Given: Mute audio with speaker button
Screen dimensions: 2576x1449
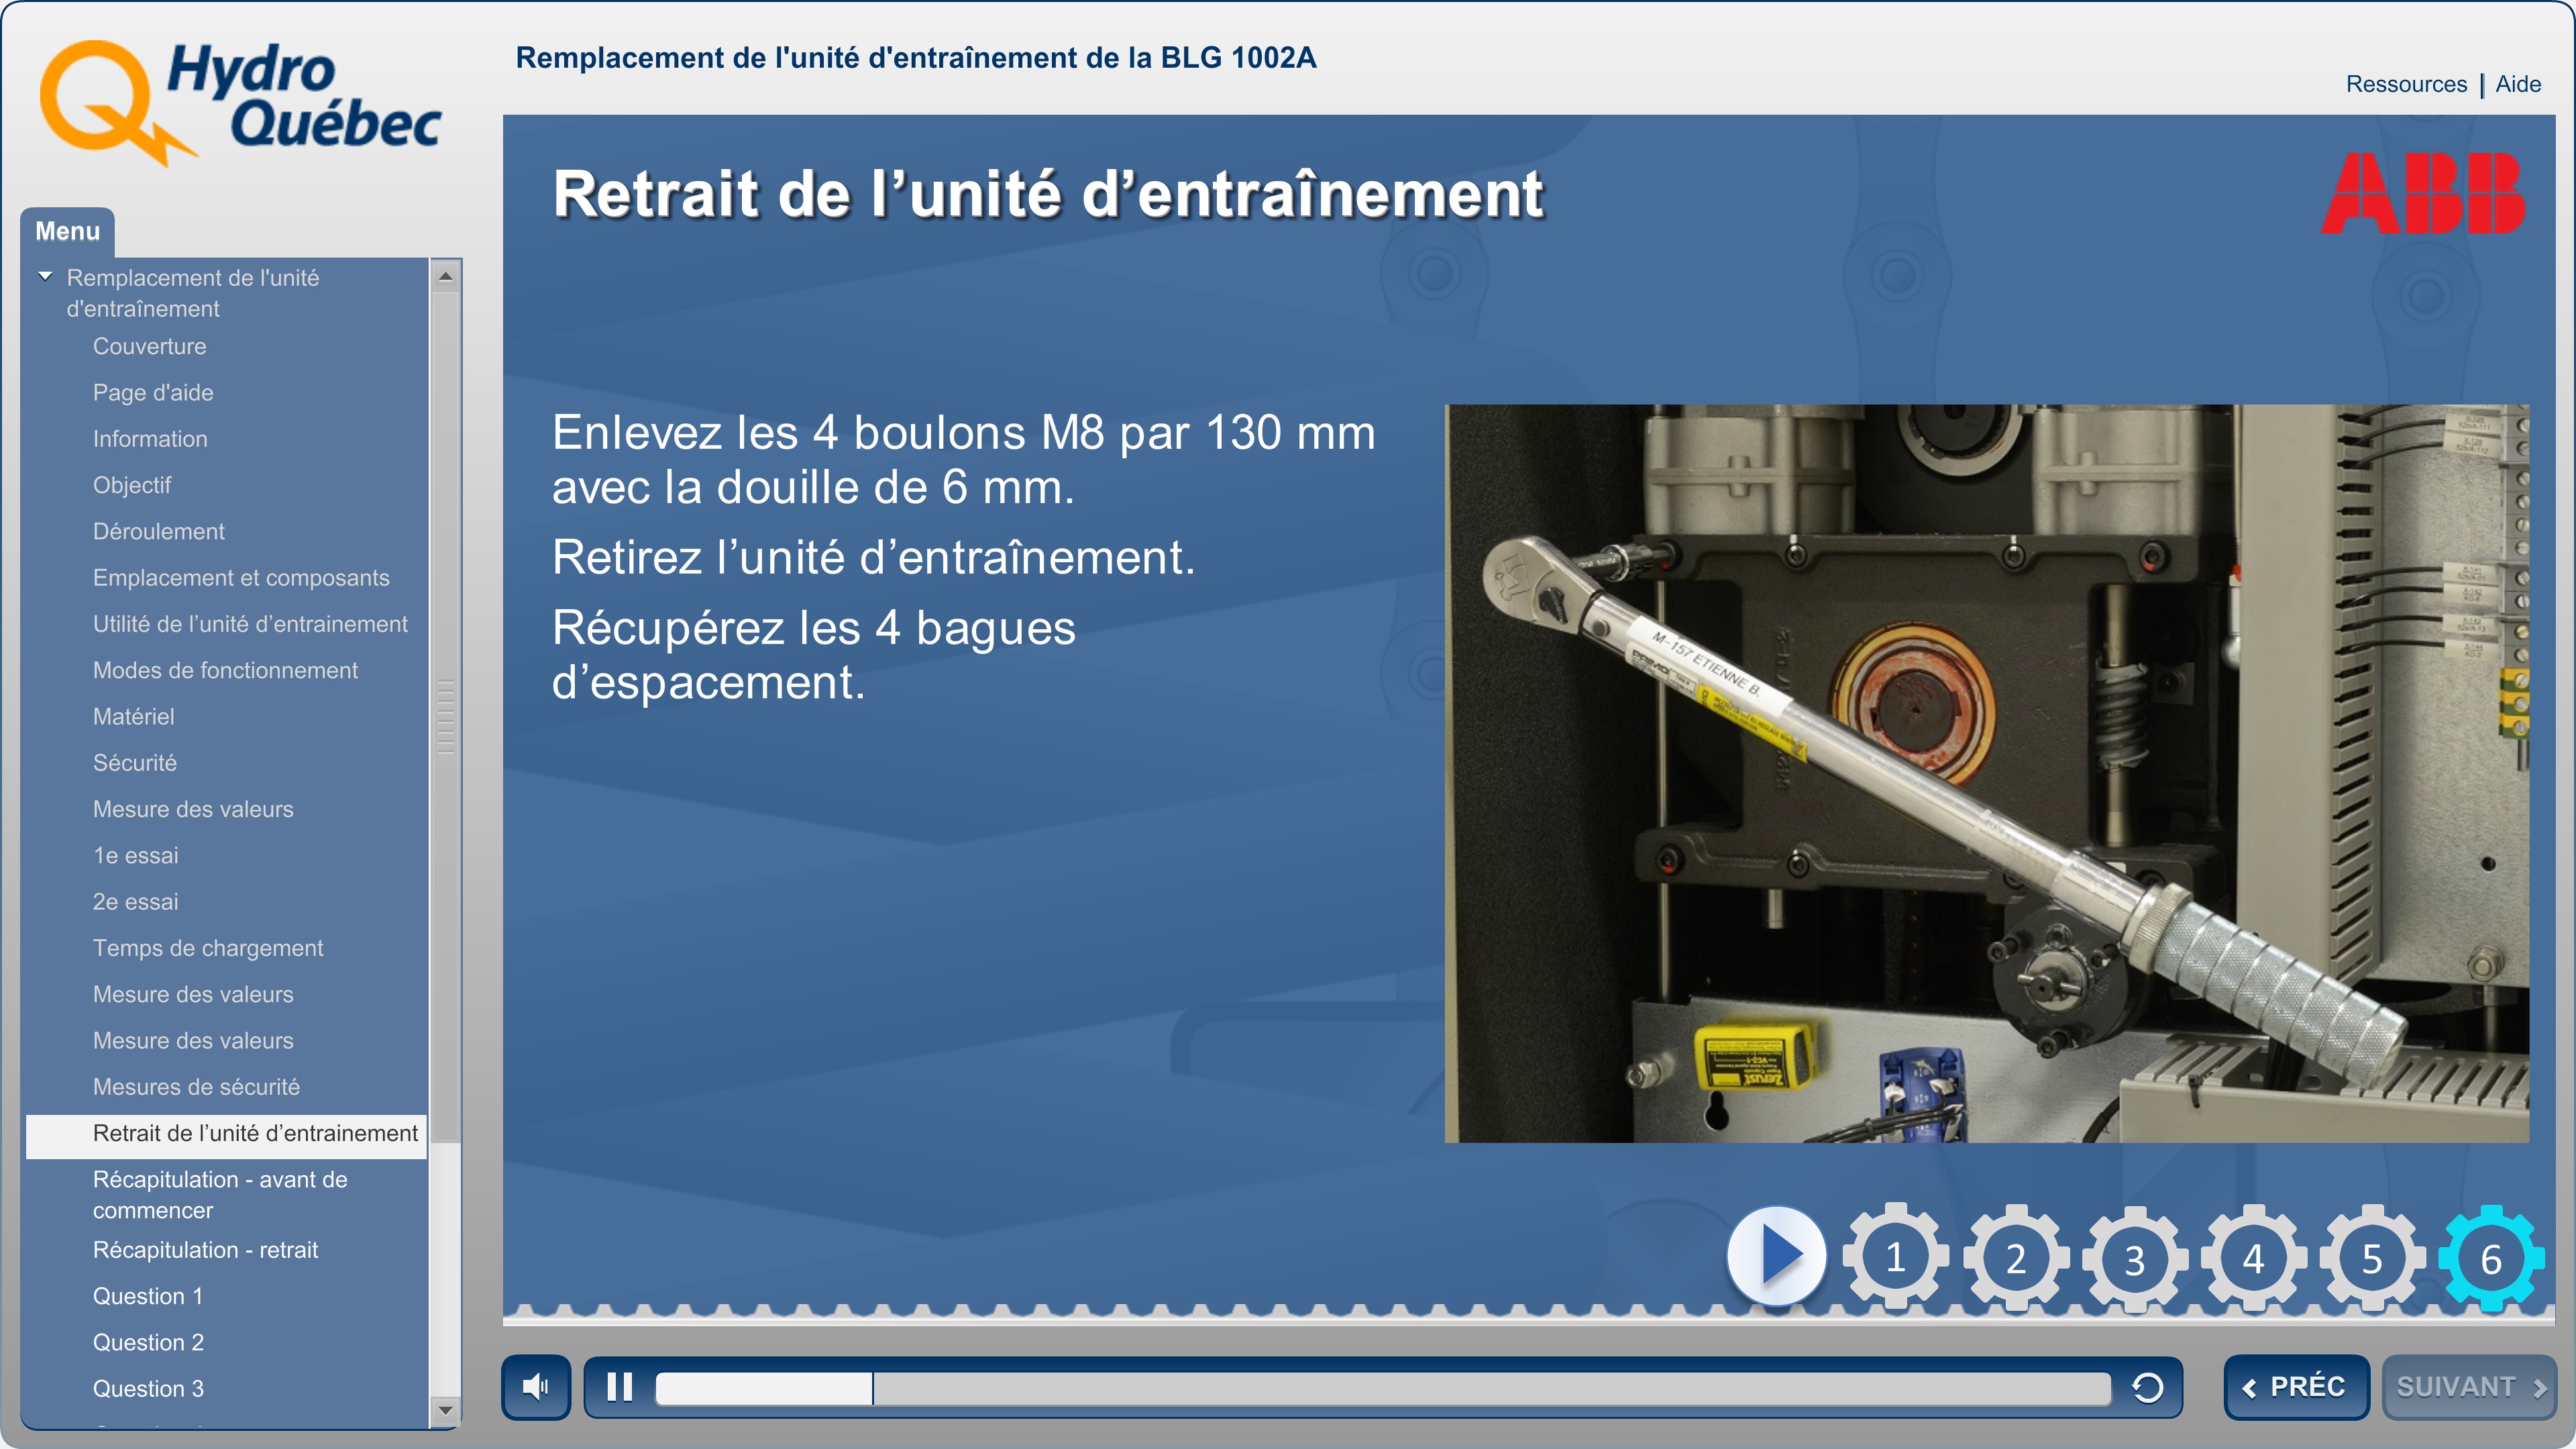Looking at the screenshot, I should [536, 1387].
